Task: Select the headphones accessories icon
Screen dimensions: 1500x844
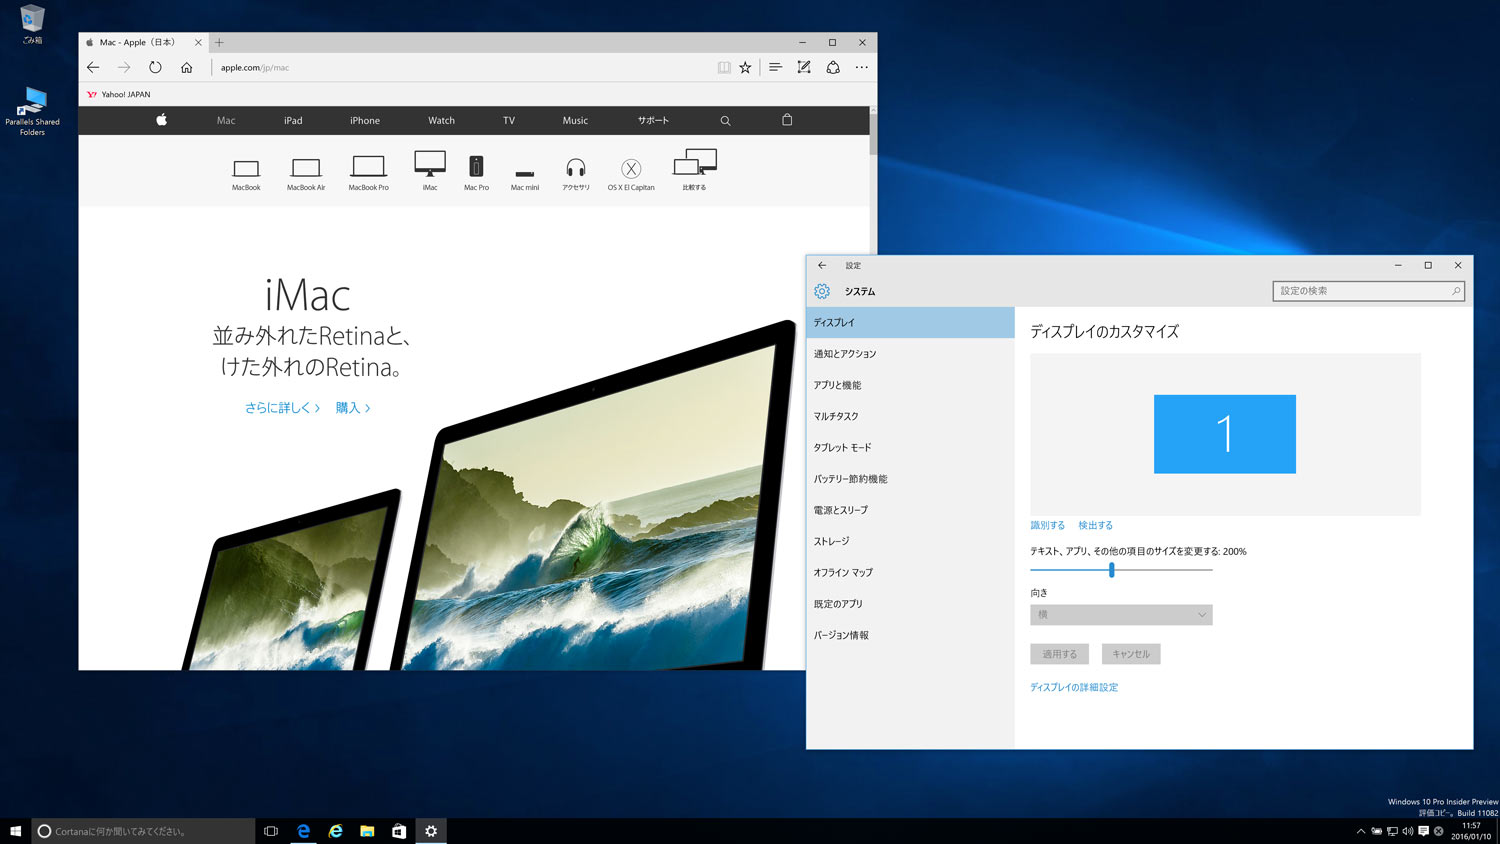Action: [576, 174]
